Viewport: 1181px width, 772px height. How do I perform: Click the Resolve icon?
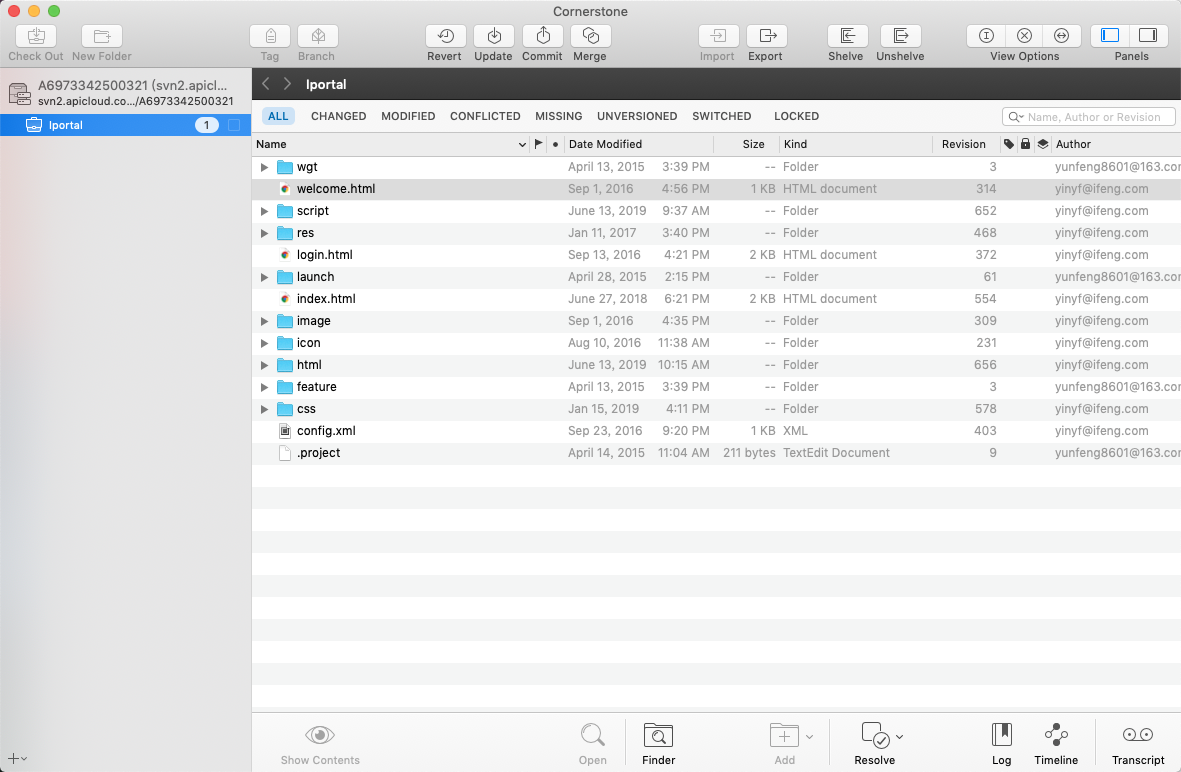[x=875, y=735]
